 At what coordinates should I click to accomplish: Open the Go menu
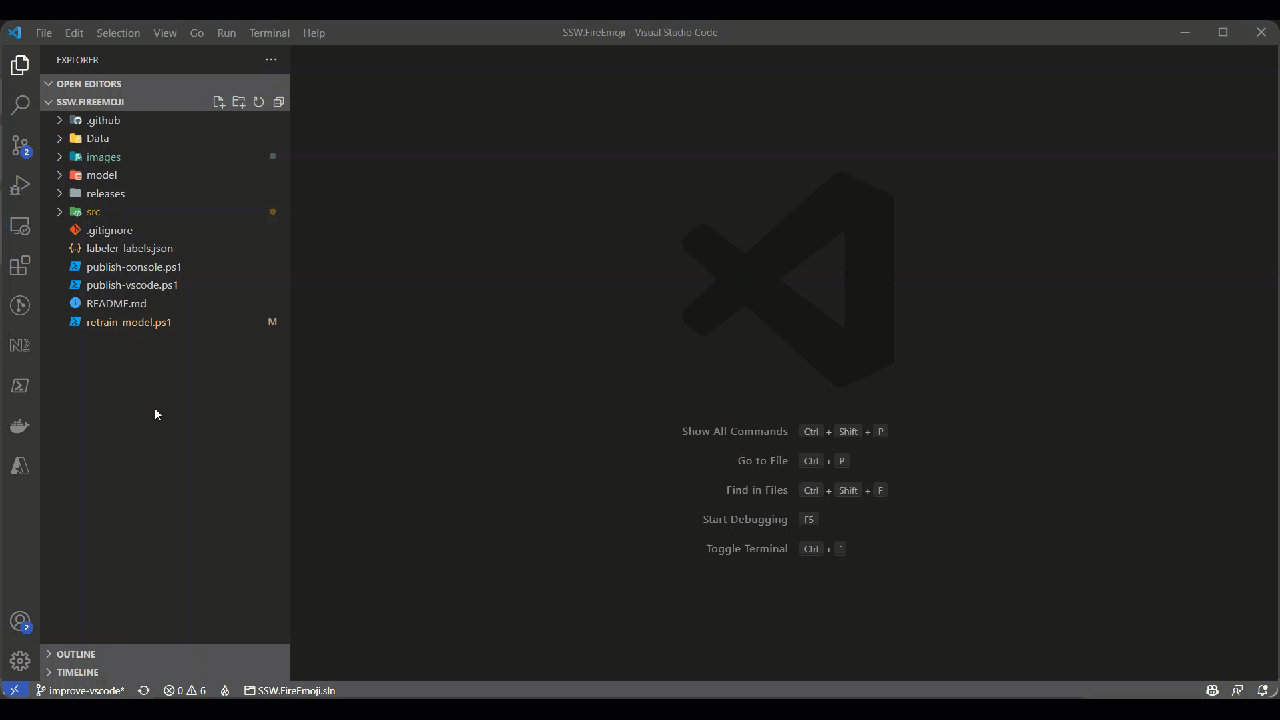click(x=197, y=33)
